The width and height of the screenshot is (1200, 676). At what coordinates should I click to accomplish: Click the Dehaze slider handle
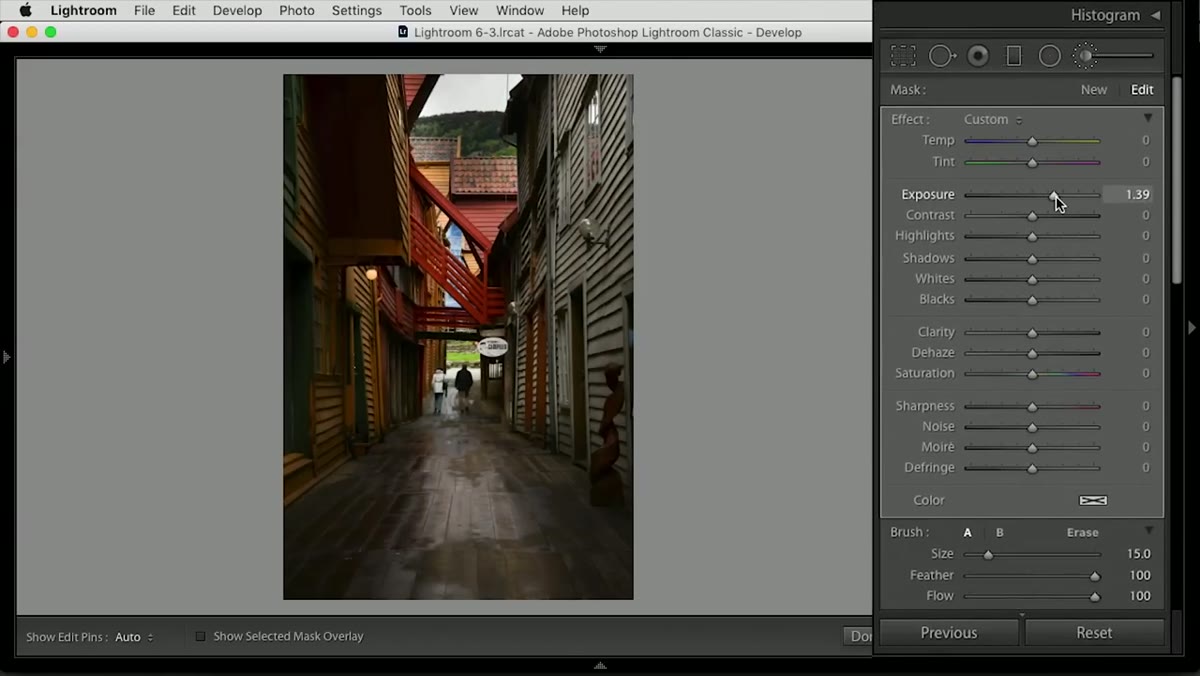[1032, 353]
